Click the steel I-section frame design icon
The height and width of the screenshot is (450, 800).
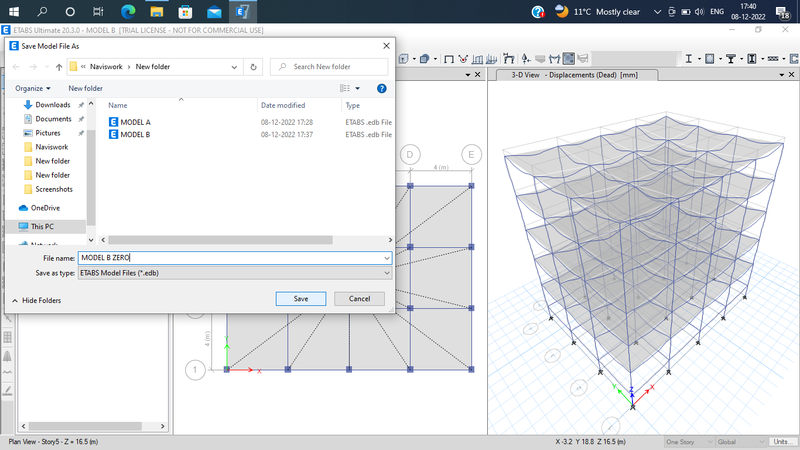688,59
